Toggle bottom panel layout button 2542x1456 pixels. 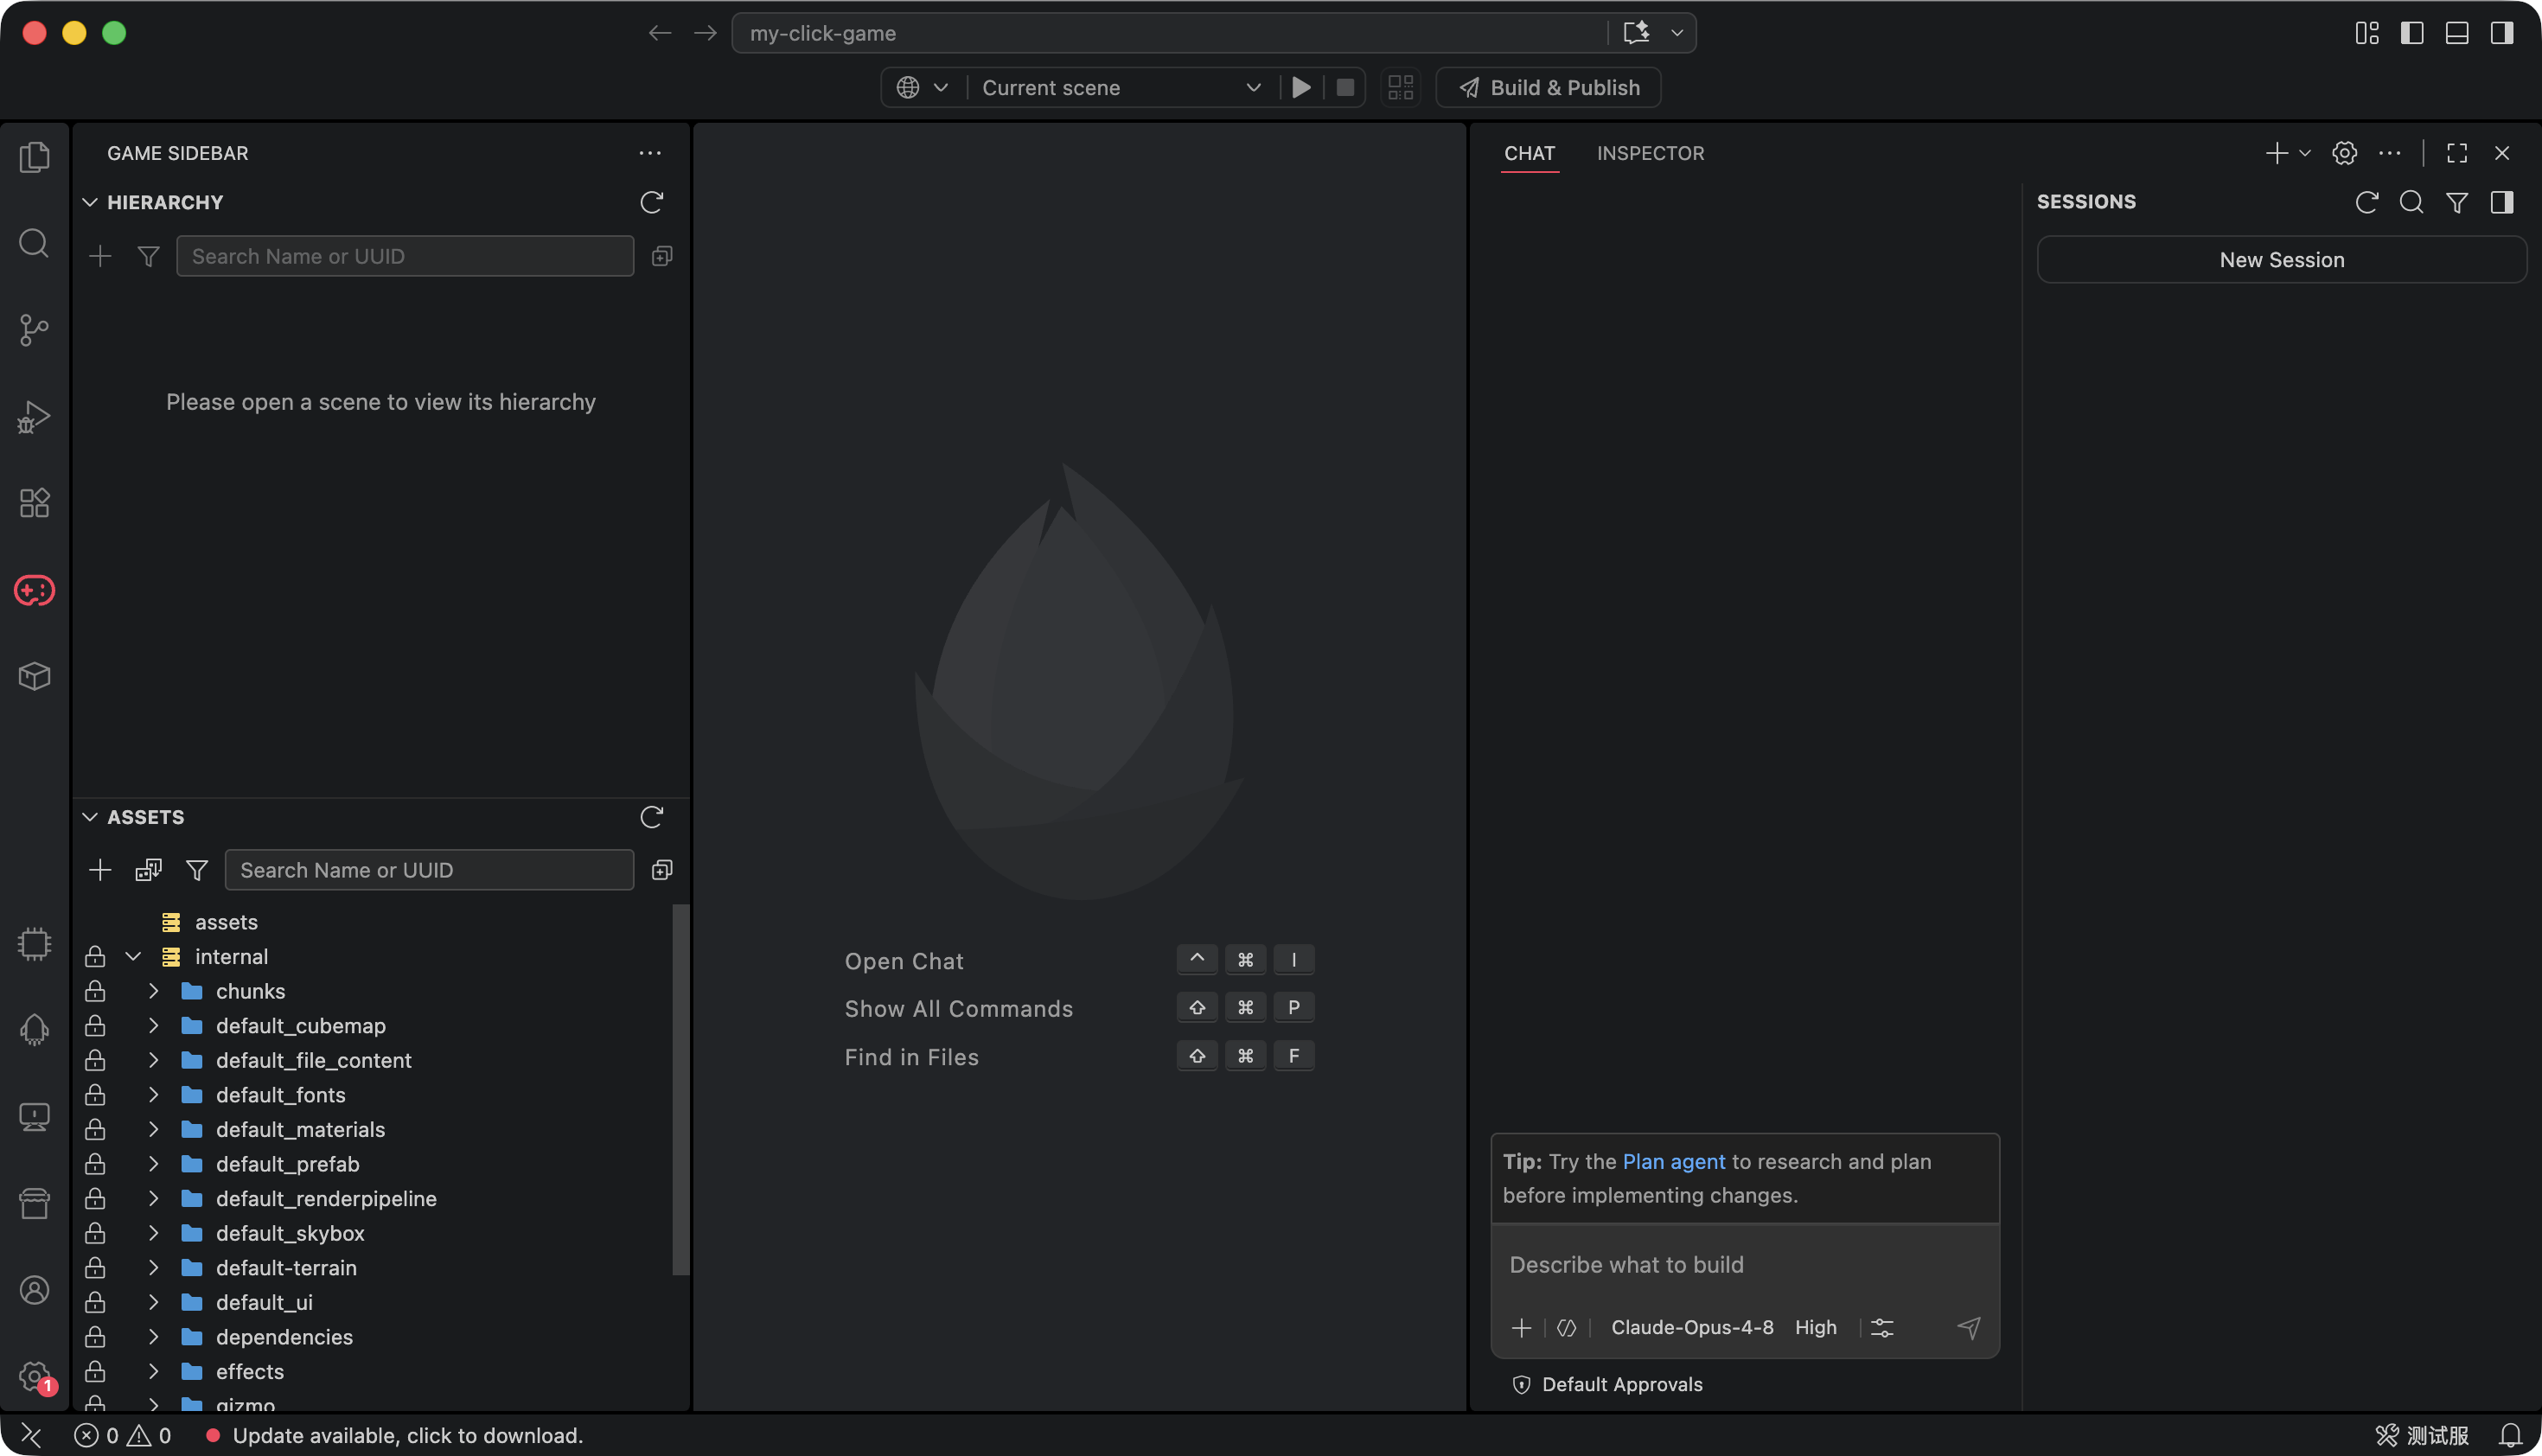pyautogui.click(x=2456, y=33)
